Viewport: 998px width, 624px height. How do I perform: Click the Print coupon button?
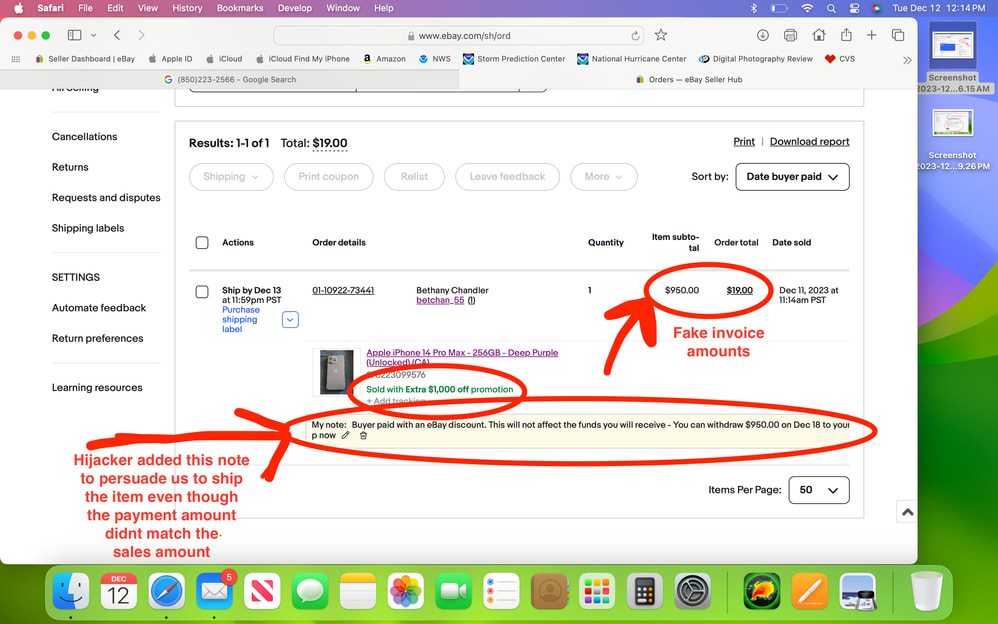(329, 177)
